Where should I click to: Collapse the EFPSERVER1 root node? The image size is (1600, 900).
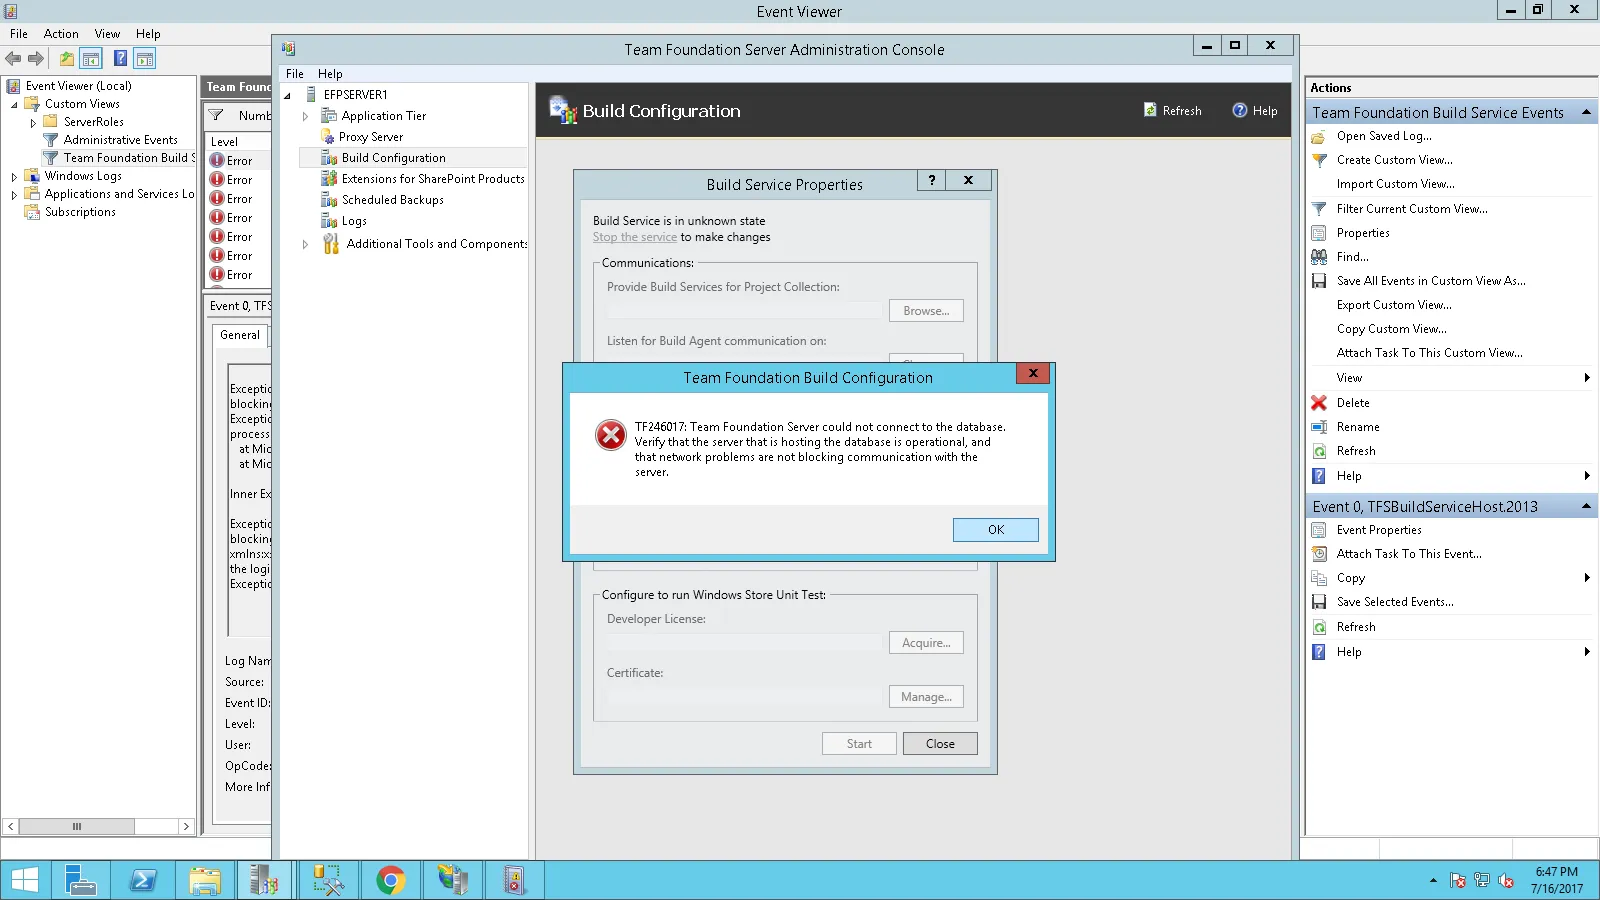[x=288, y=96]
